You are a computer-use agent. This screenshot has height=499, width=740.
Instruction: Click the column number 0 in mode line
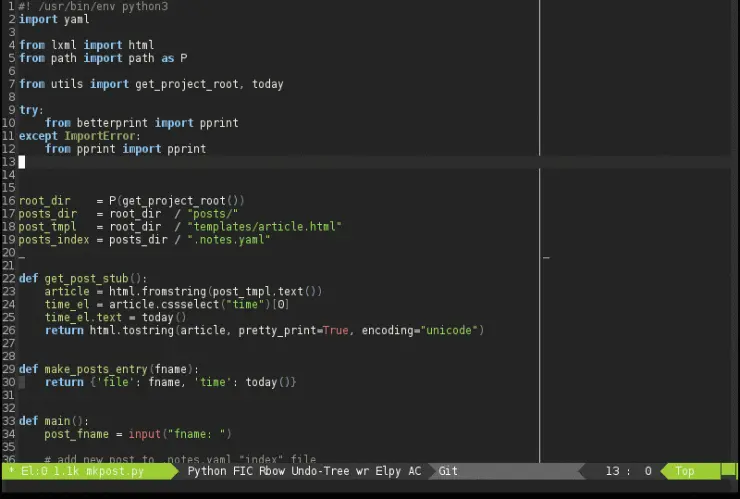[x=647, y=471]
